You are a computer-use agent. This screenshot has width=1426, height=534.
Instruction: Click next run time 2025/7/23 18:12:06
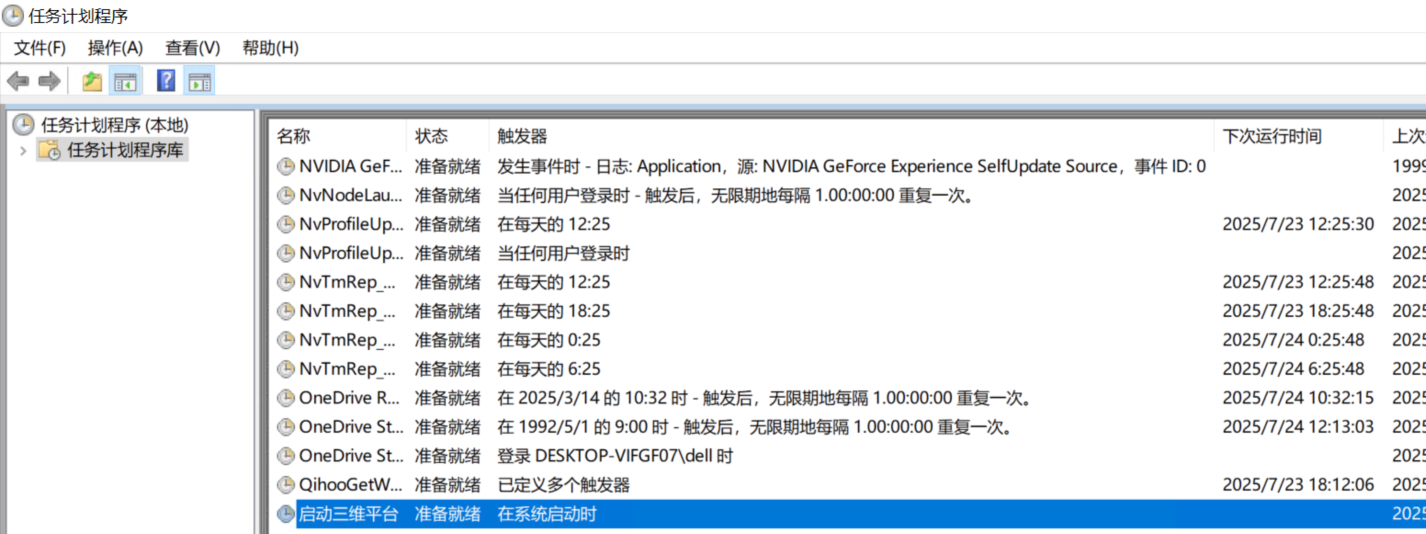1298,486
